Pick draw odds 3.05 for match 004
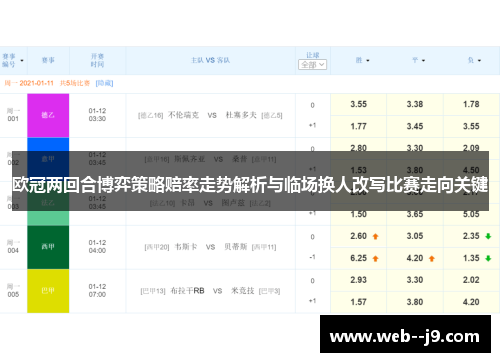This screenshot has width=500, height=362. click(415, 236)
